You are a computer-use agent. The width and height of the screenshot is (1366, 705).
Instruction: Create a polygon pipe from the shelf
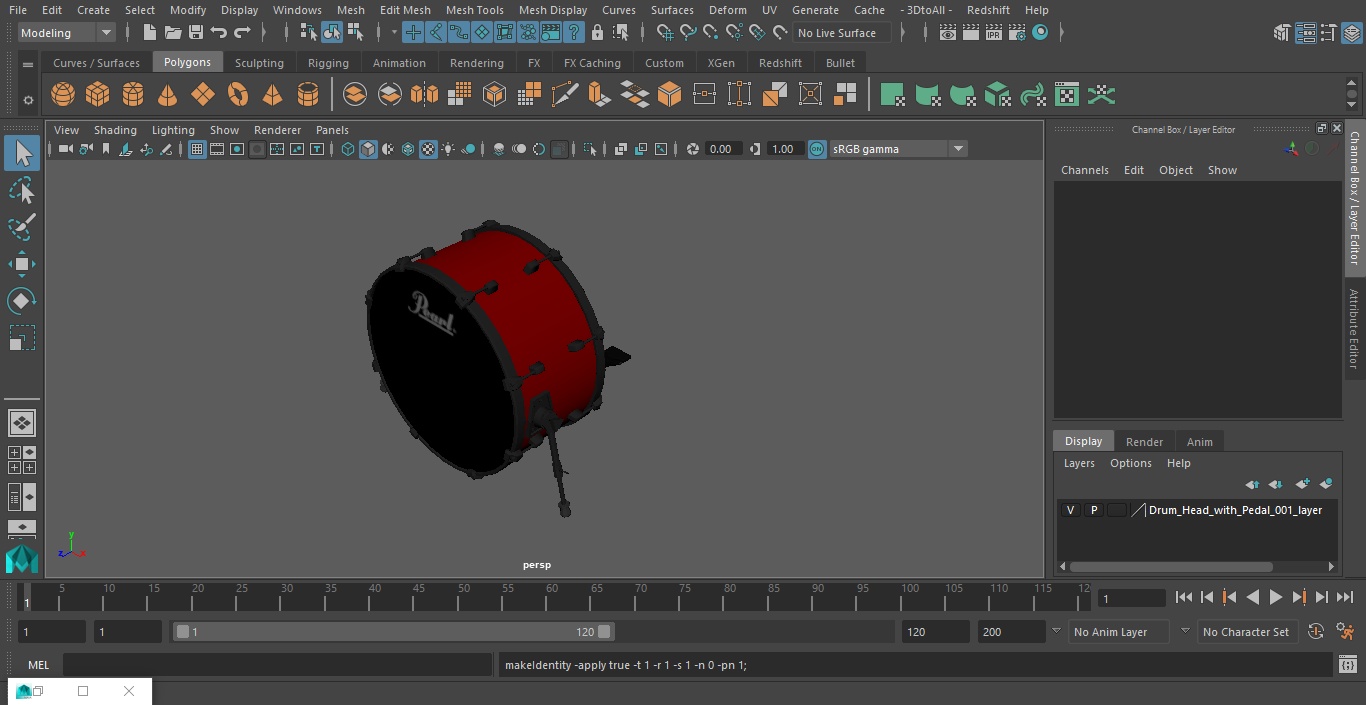(307, 95)
